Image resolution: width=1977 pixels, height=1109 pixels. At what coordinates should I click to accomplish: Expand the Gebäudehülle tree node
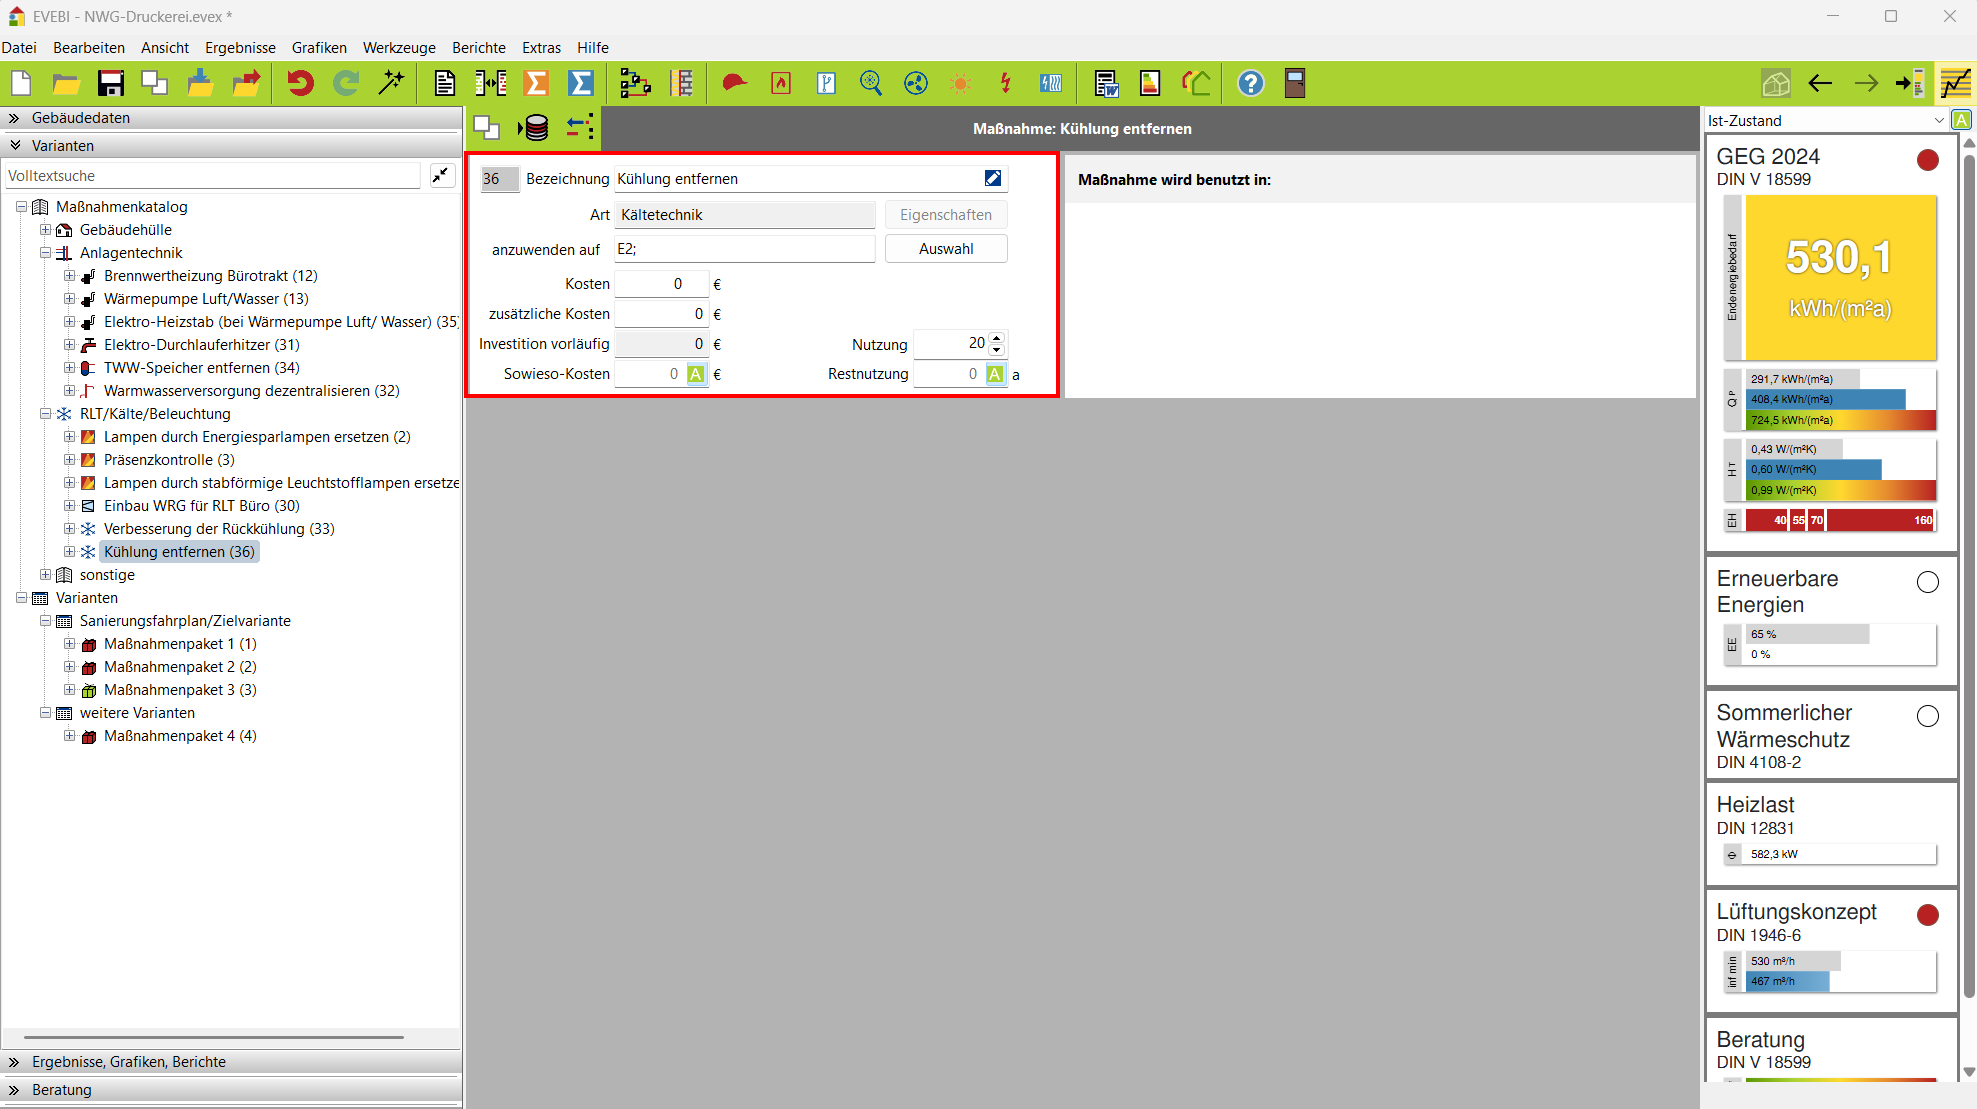tap(45, 230)
